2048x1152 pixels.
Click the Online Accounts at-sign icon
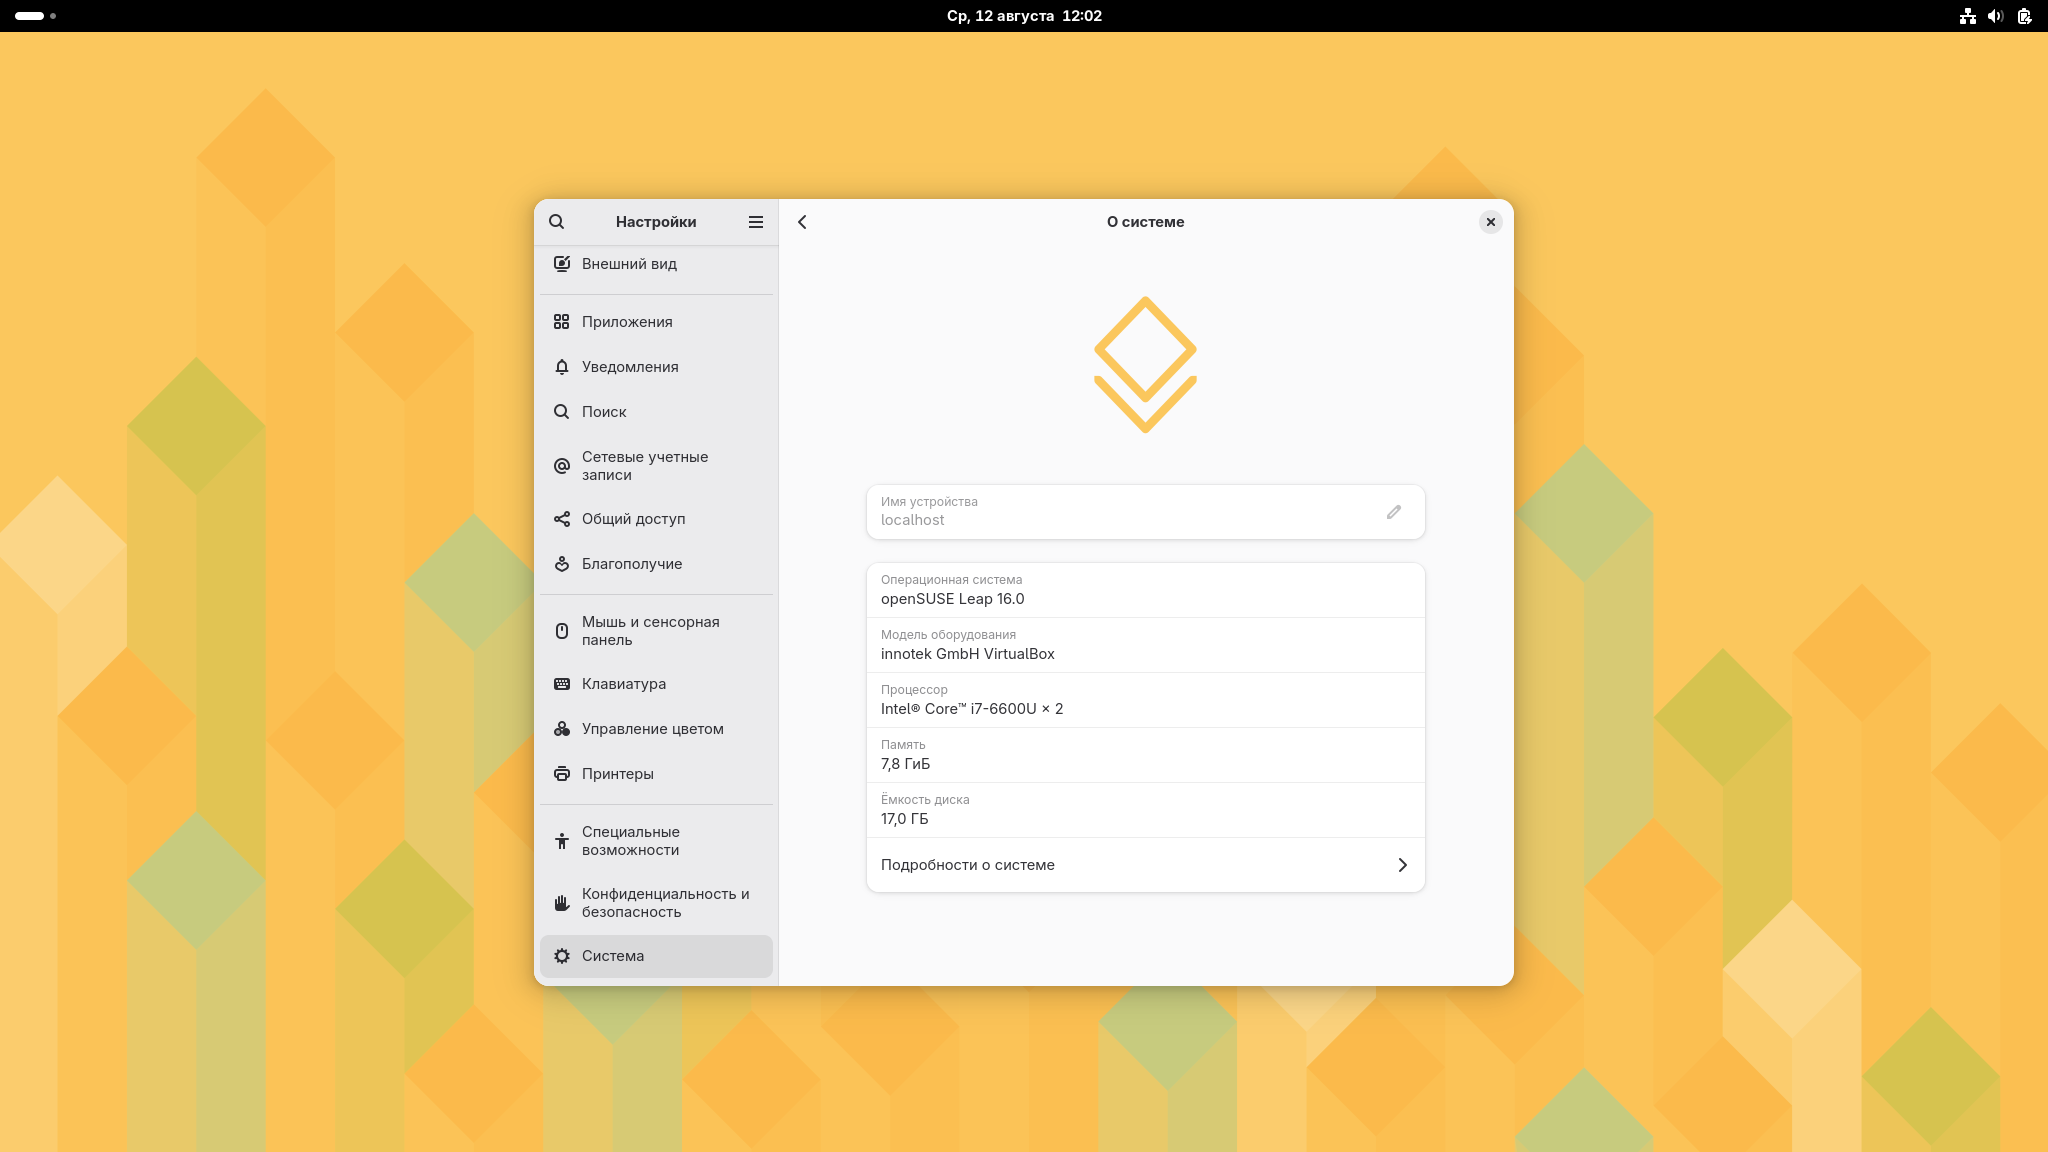pos(562,466)
